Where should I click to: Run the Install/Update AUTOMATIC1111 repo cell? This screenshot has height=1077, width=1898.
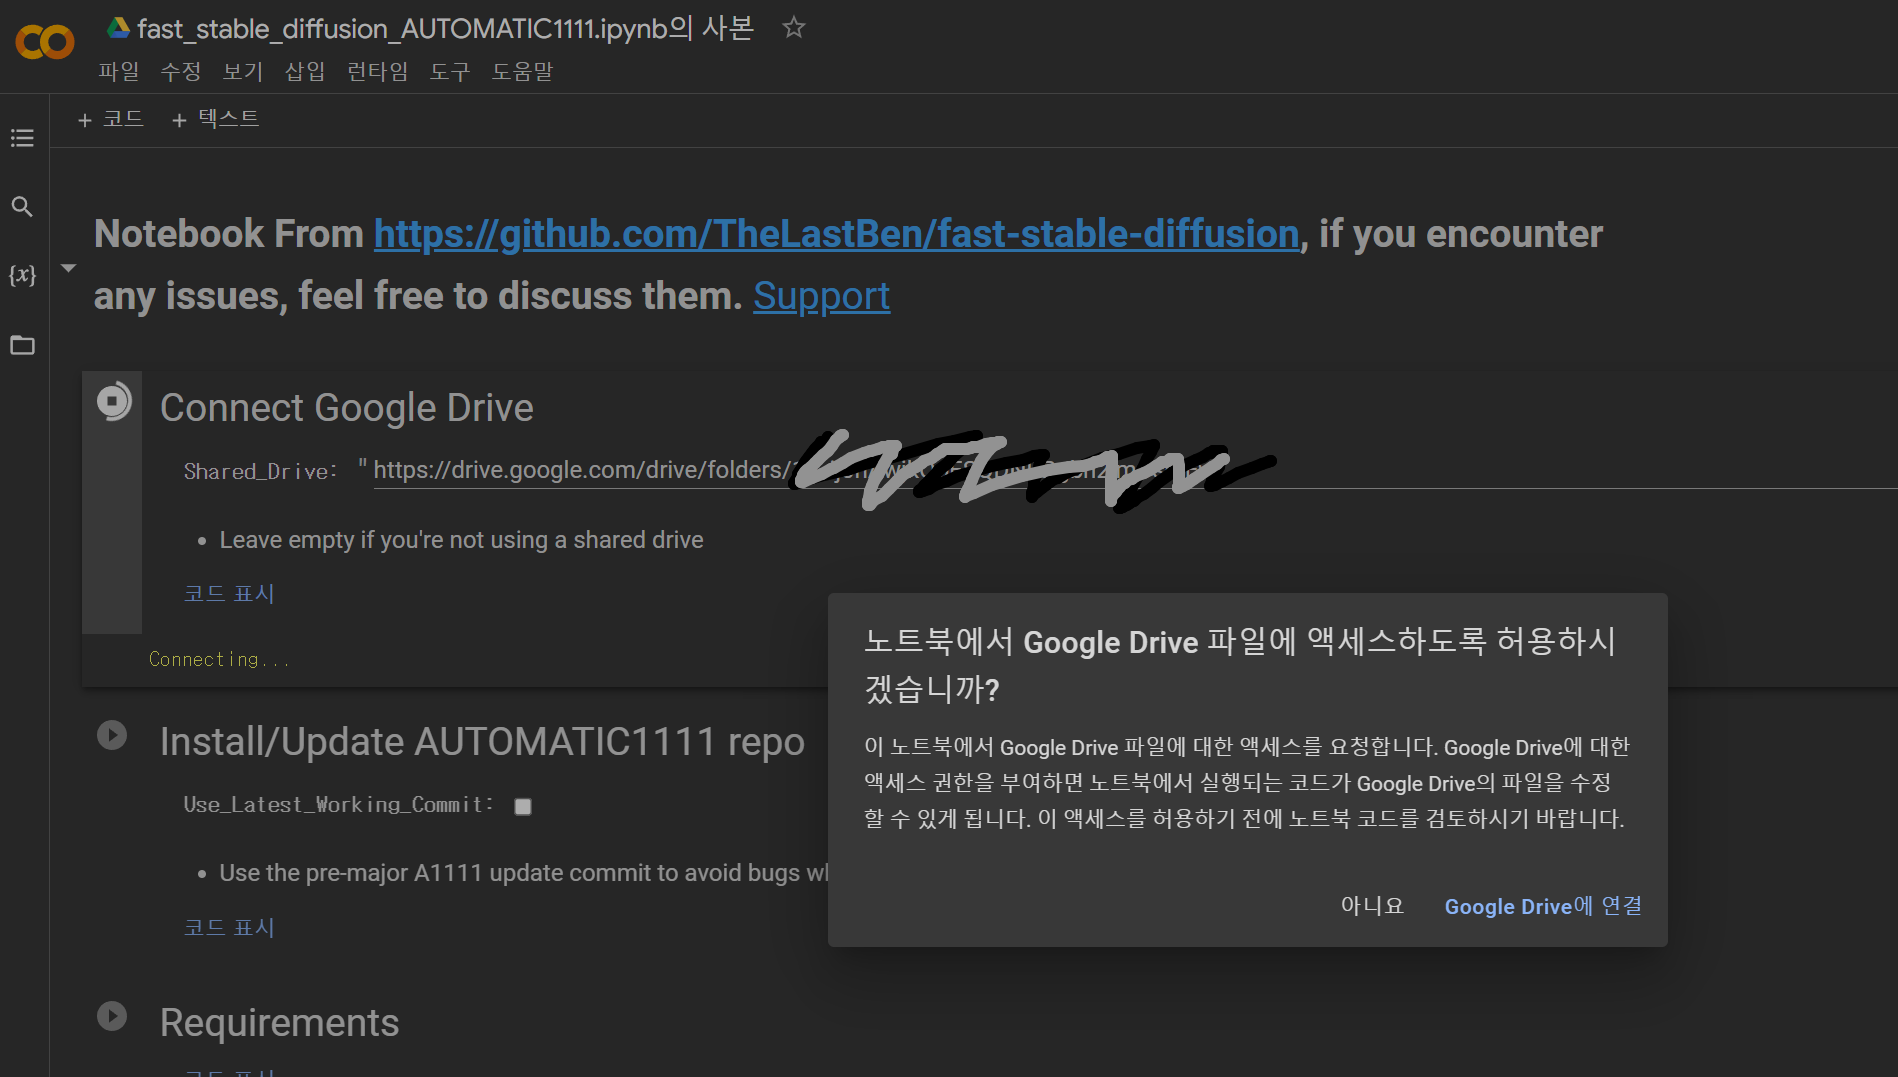pos(112,735)
